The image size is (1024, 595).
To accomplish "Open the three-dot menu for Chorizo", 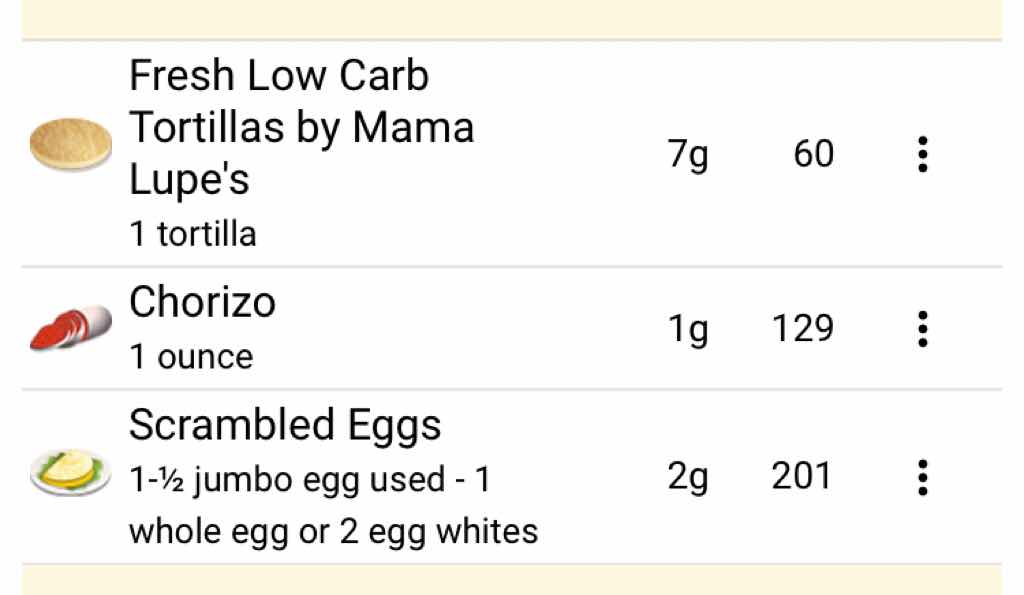I will click(x=922, y=328).
